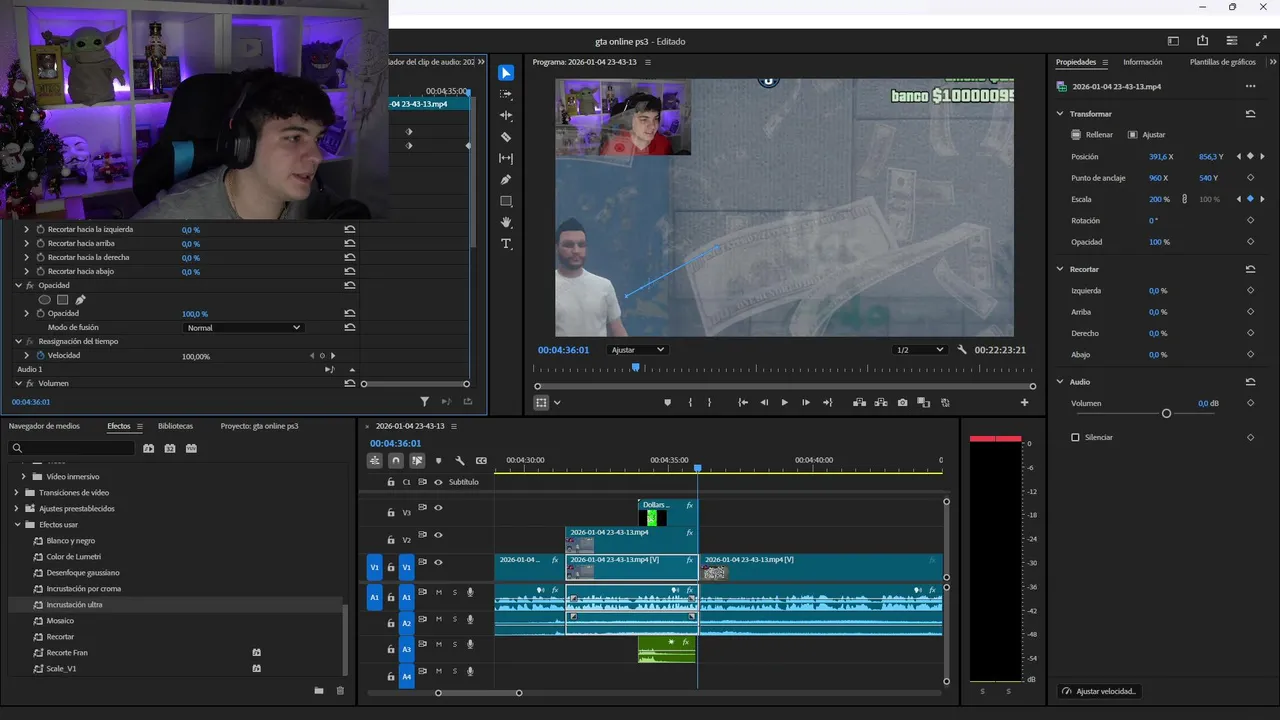Collapse Audio section in Propiedades
The width and height of the screenshot is (1280, 720).
1060,382
